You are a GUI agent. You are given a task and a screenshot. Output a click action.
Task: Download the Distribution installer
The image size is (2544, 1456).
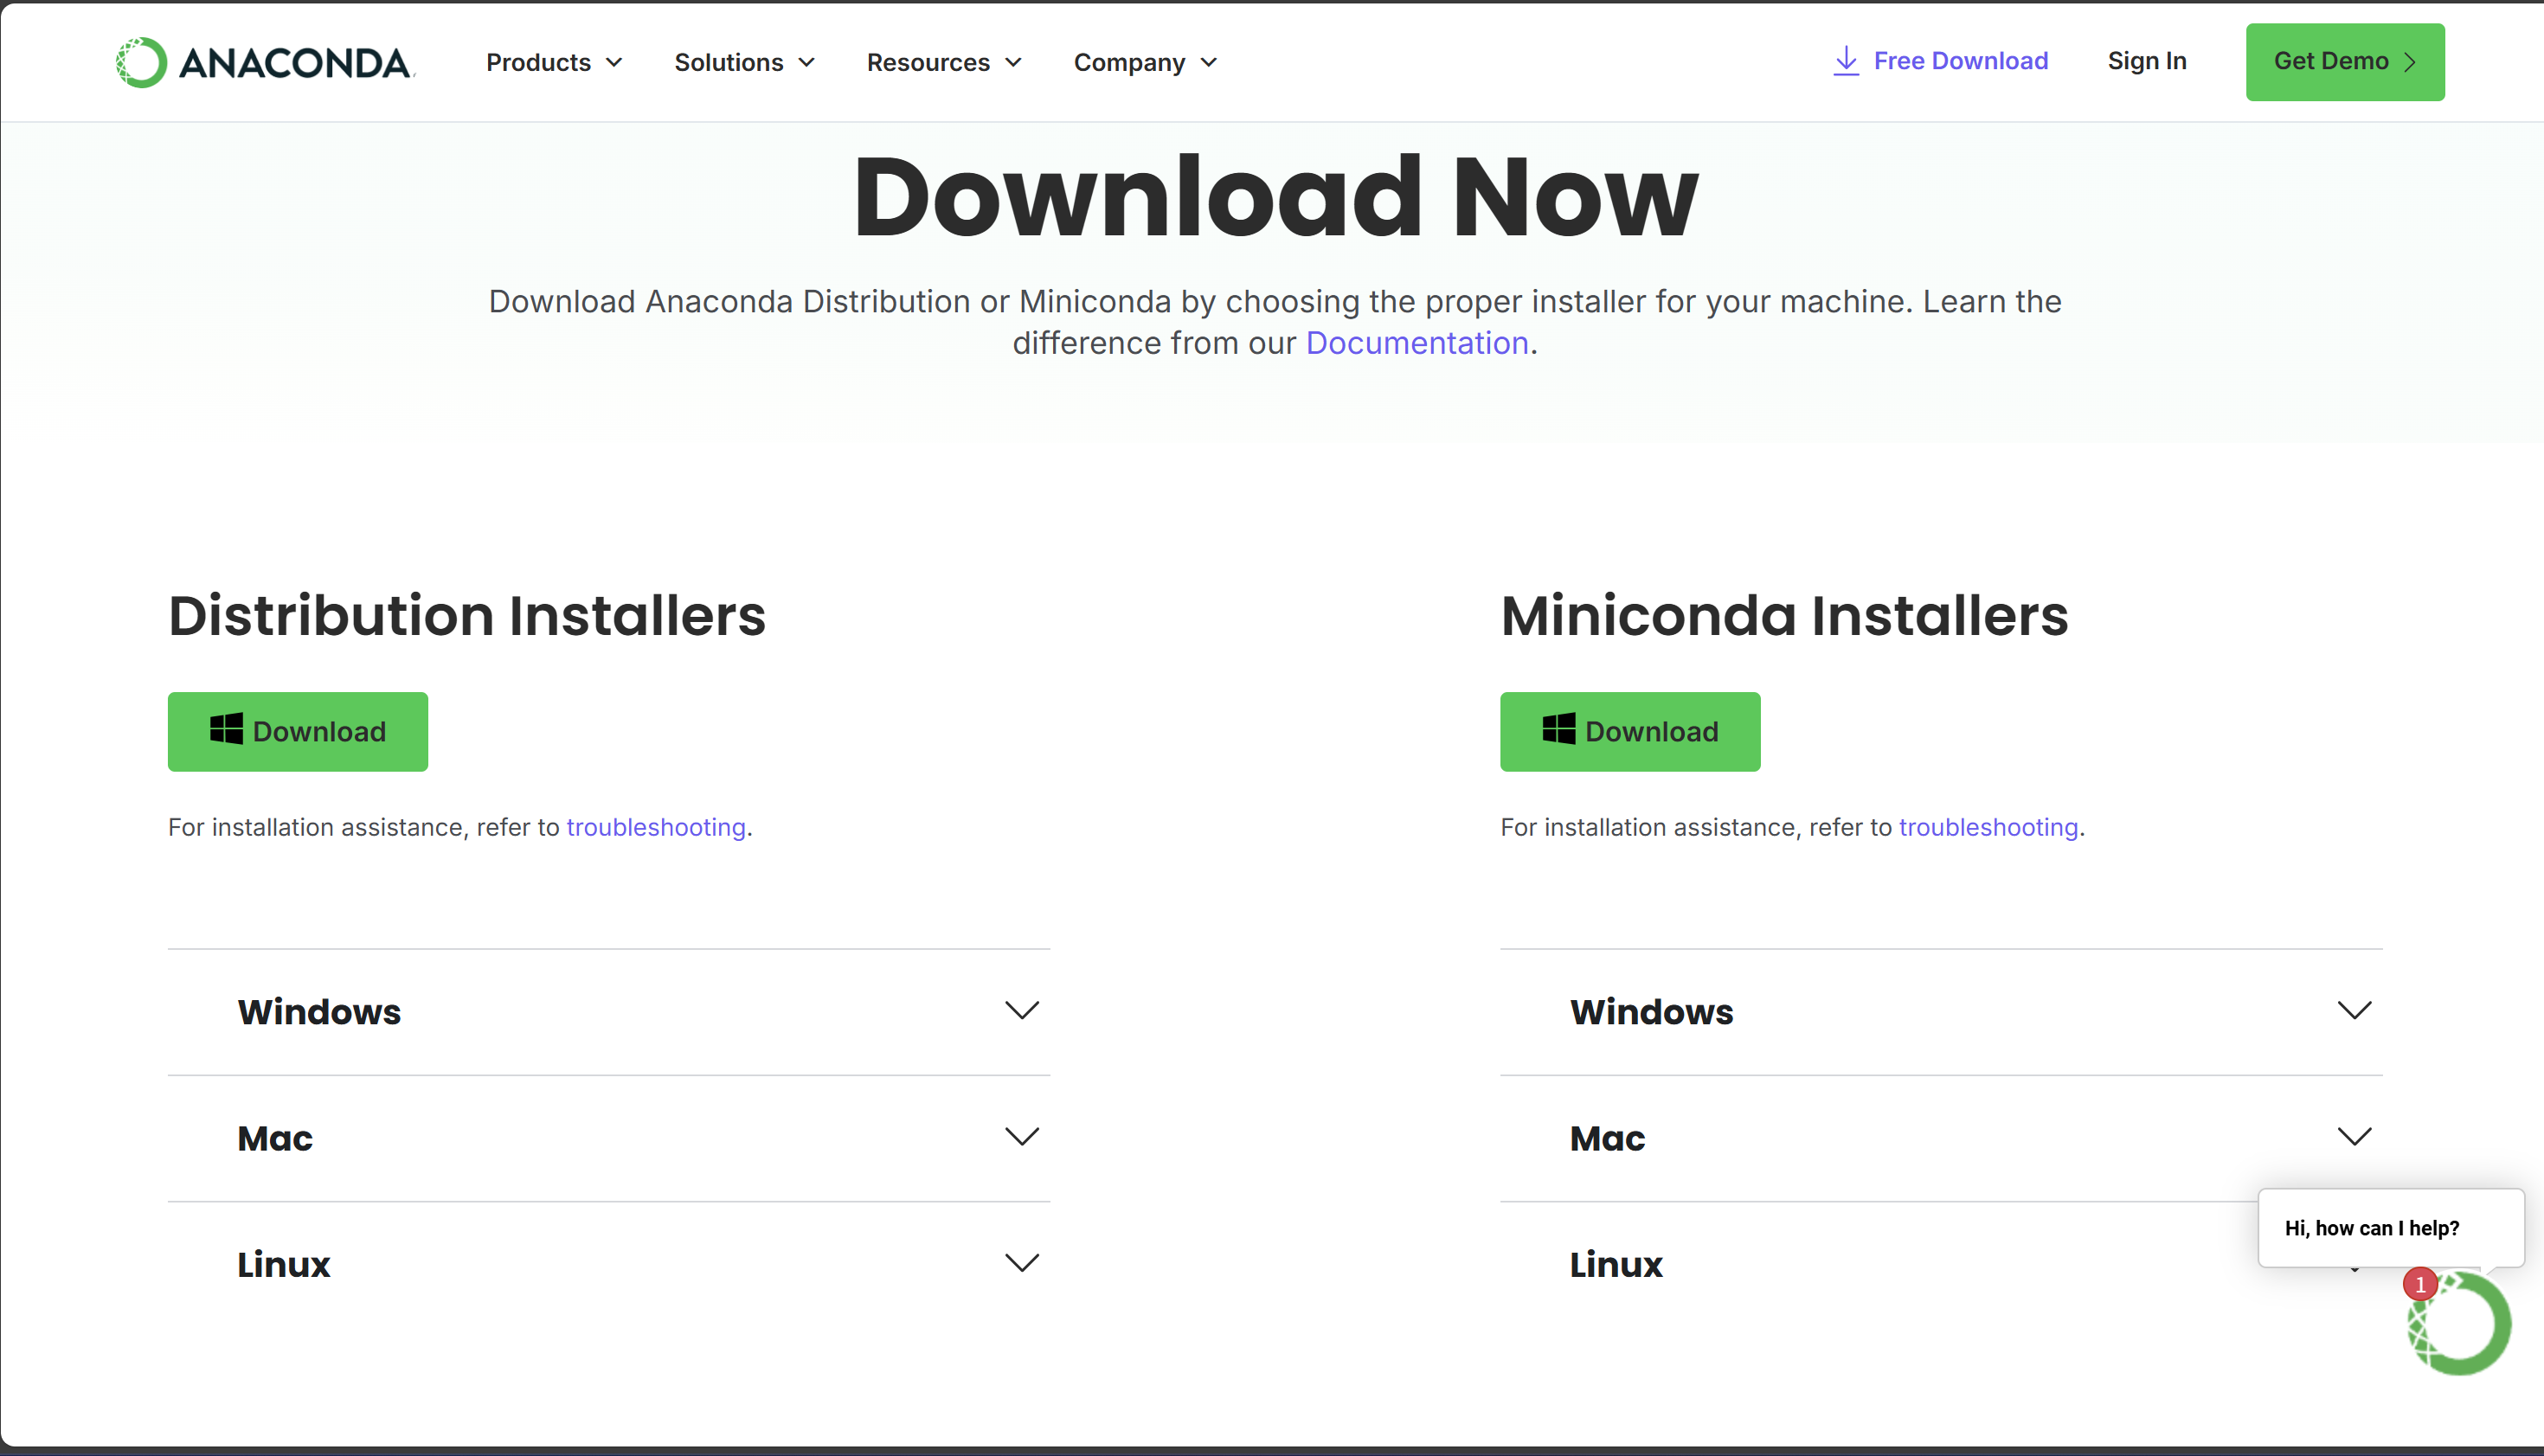[x=298, y=731]
